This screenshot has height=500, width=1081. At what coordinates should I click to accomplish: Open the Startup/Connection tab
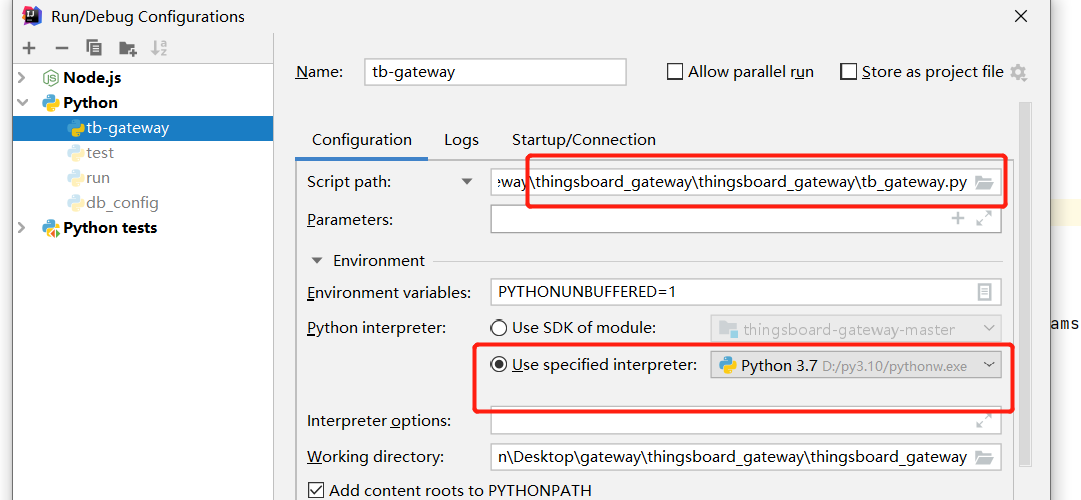(x=584, y=140)
